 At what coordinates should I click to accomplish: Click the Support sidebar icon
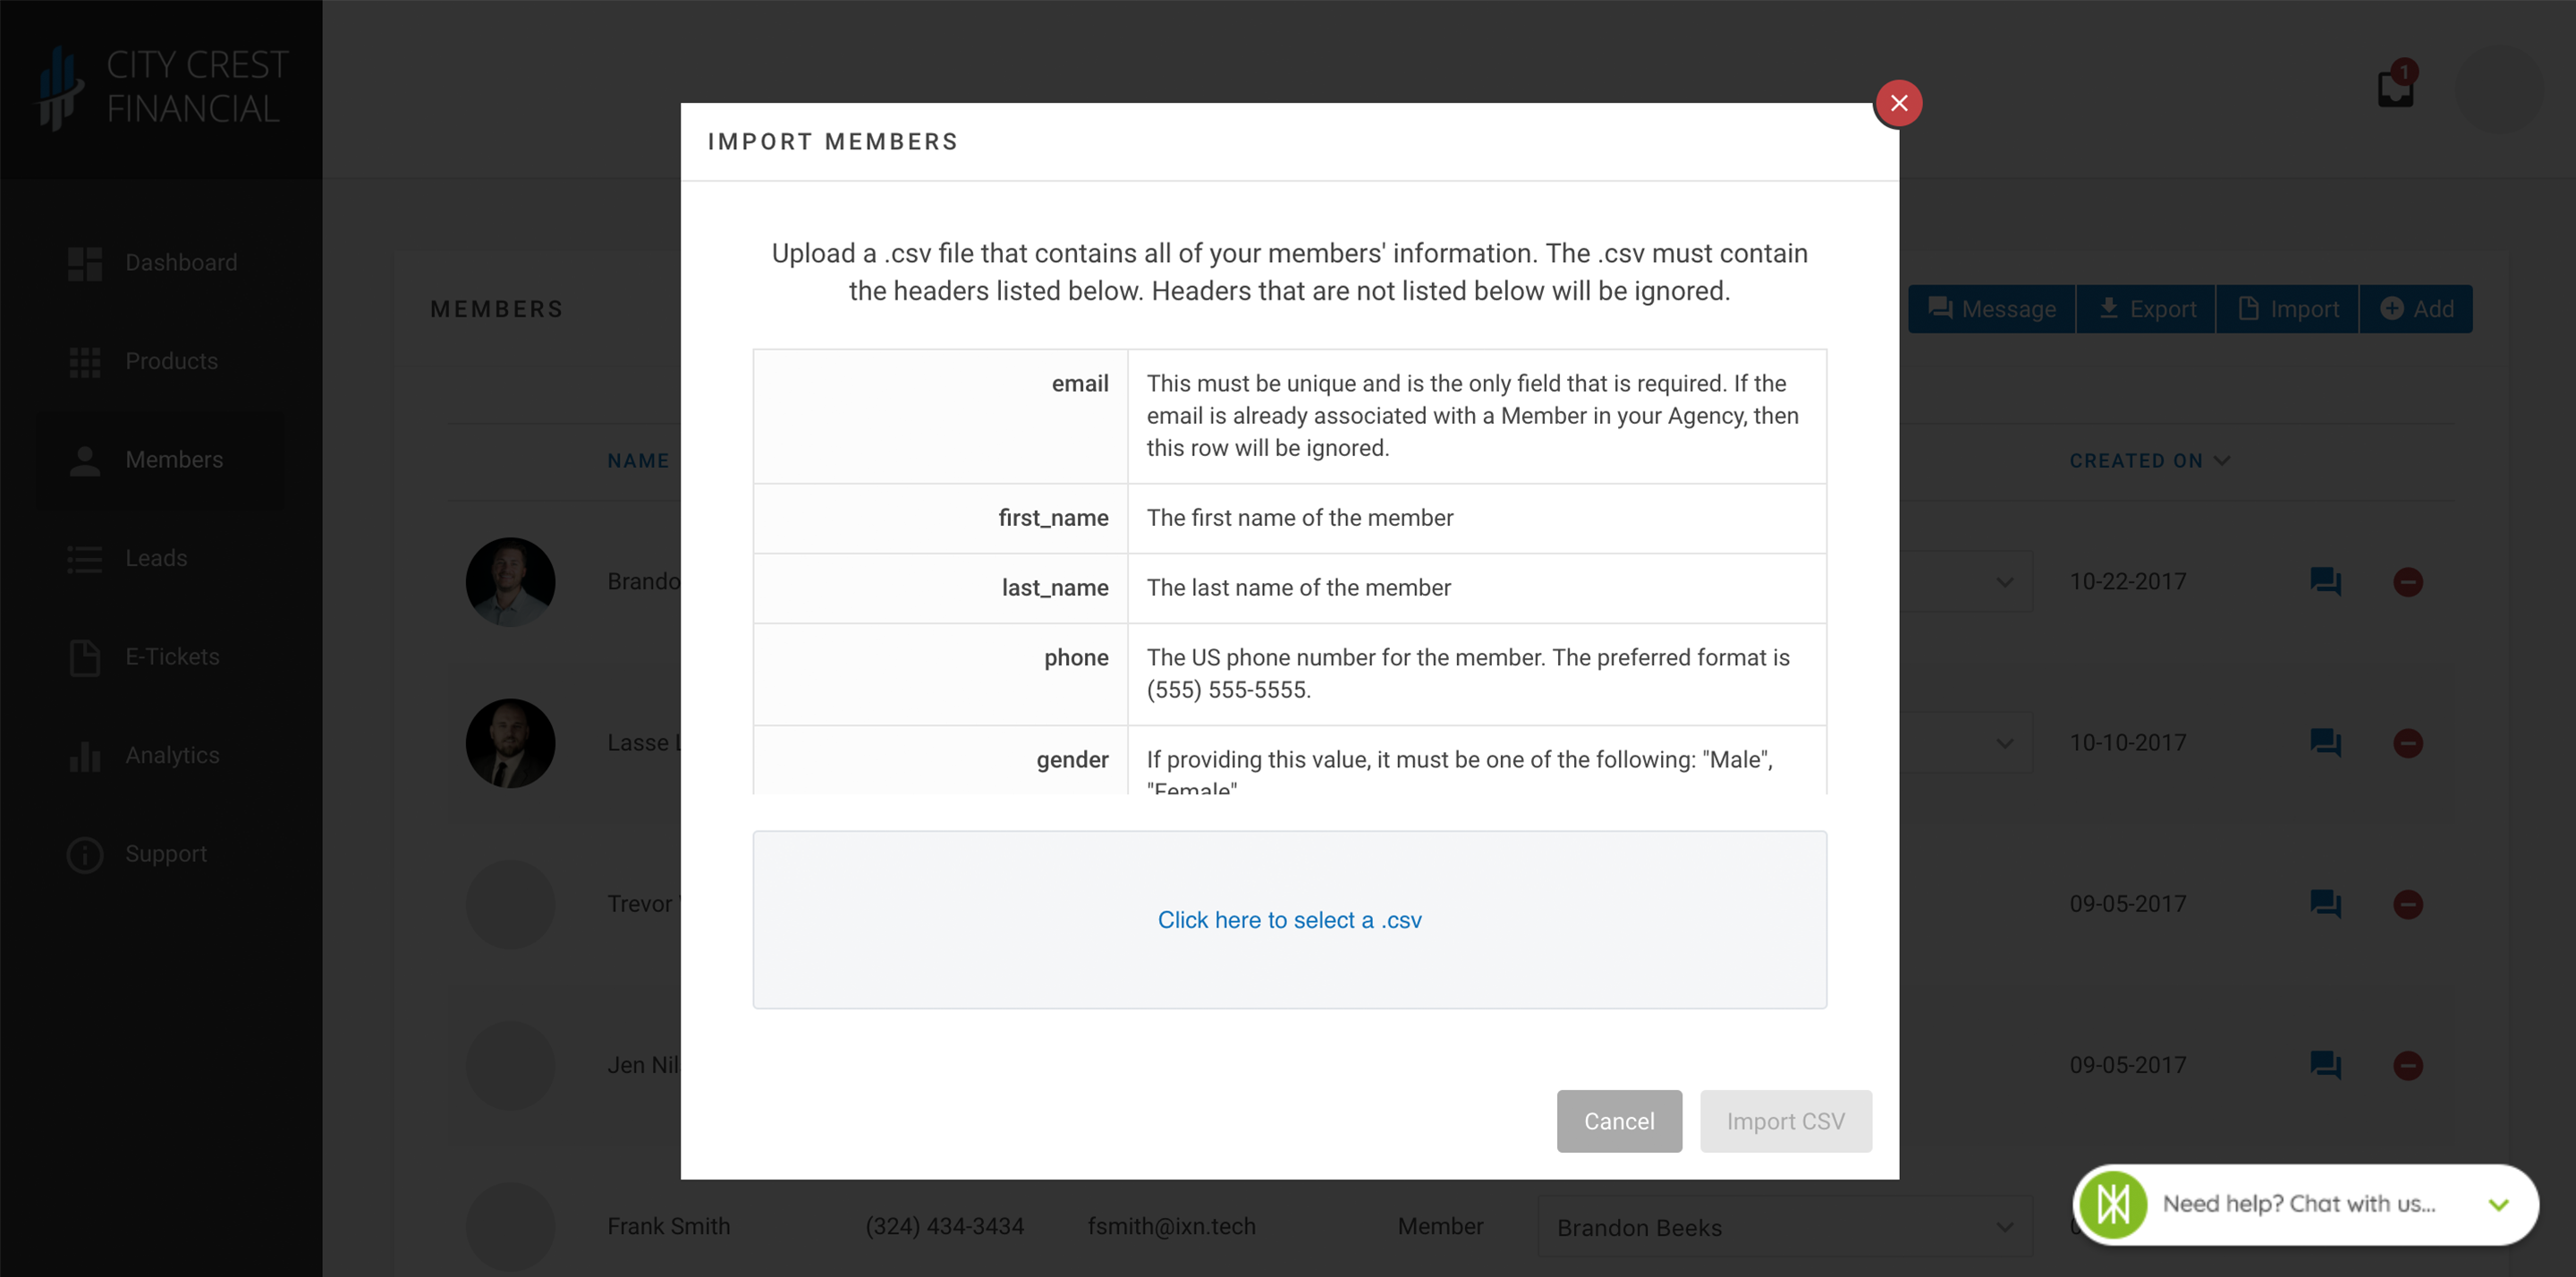[84, 853]
